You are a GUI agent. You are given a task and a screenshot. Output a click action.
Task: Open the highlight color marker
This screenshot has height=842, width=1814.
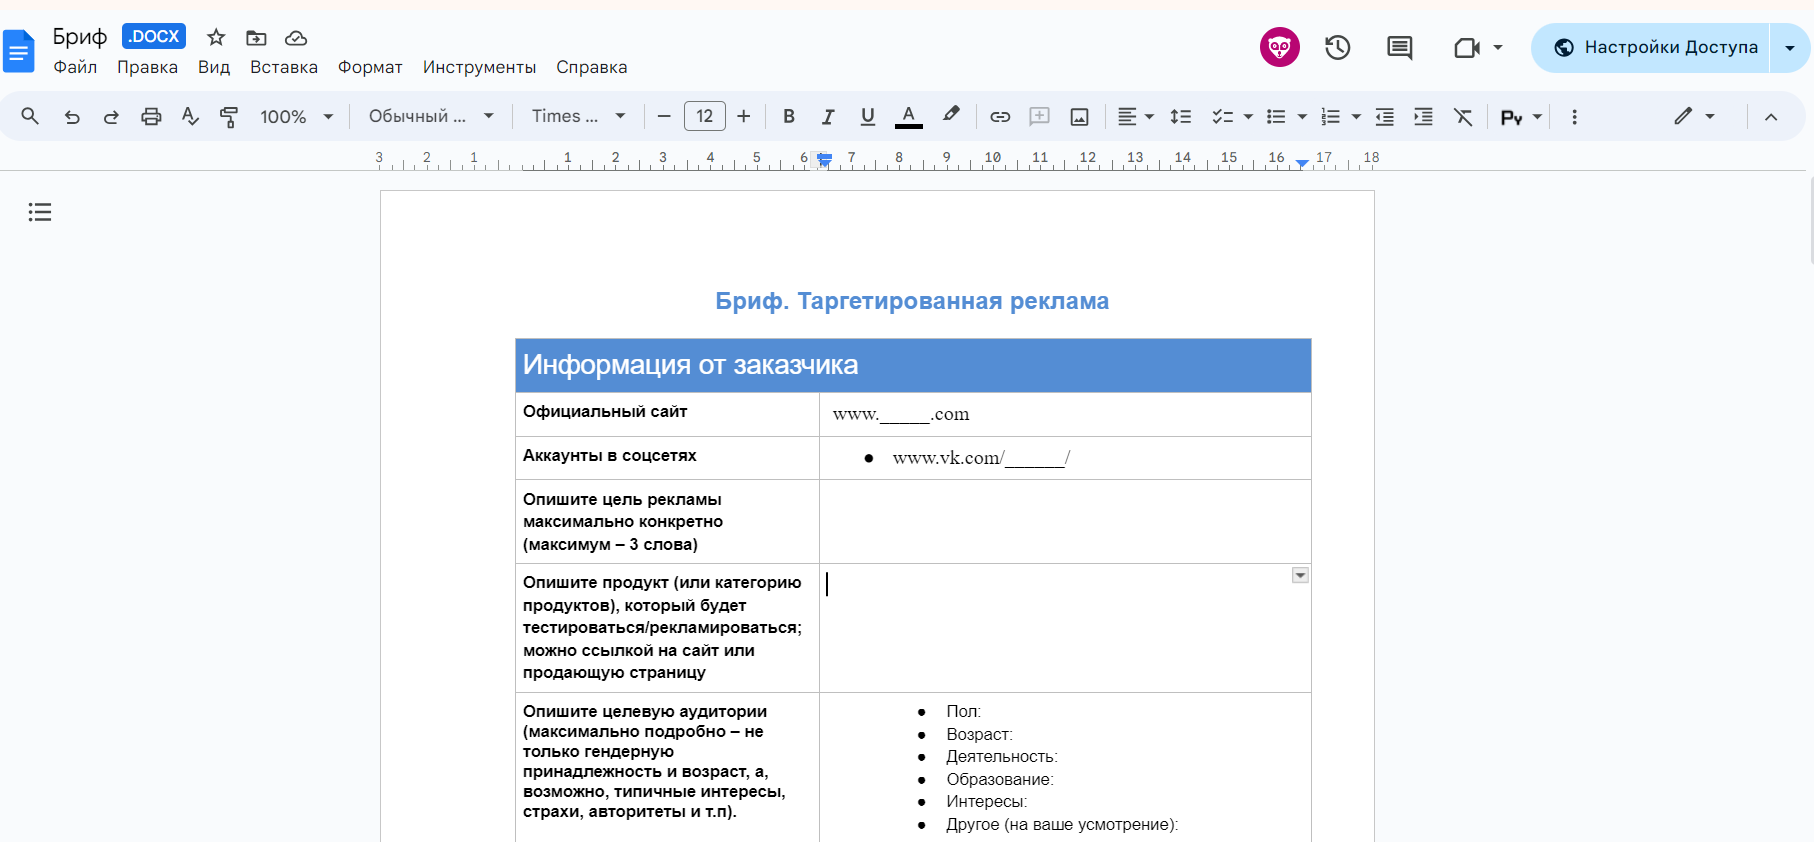point(951,115)
